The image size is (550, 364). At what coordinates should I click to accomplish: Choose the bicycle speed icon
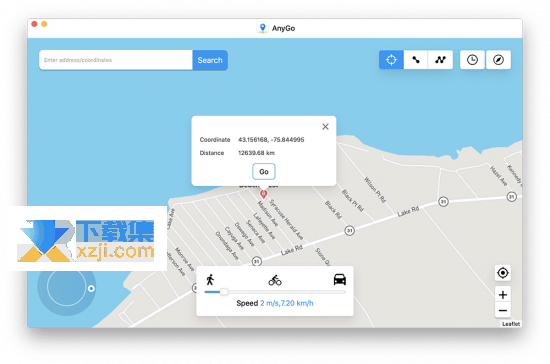point(275,280)
